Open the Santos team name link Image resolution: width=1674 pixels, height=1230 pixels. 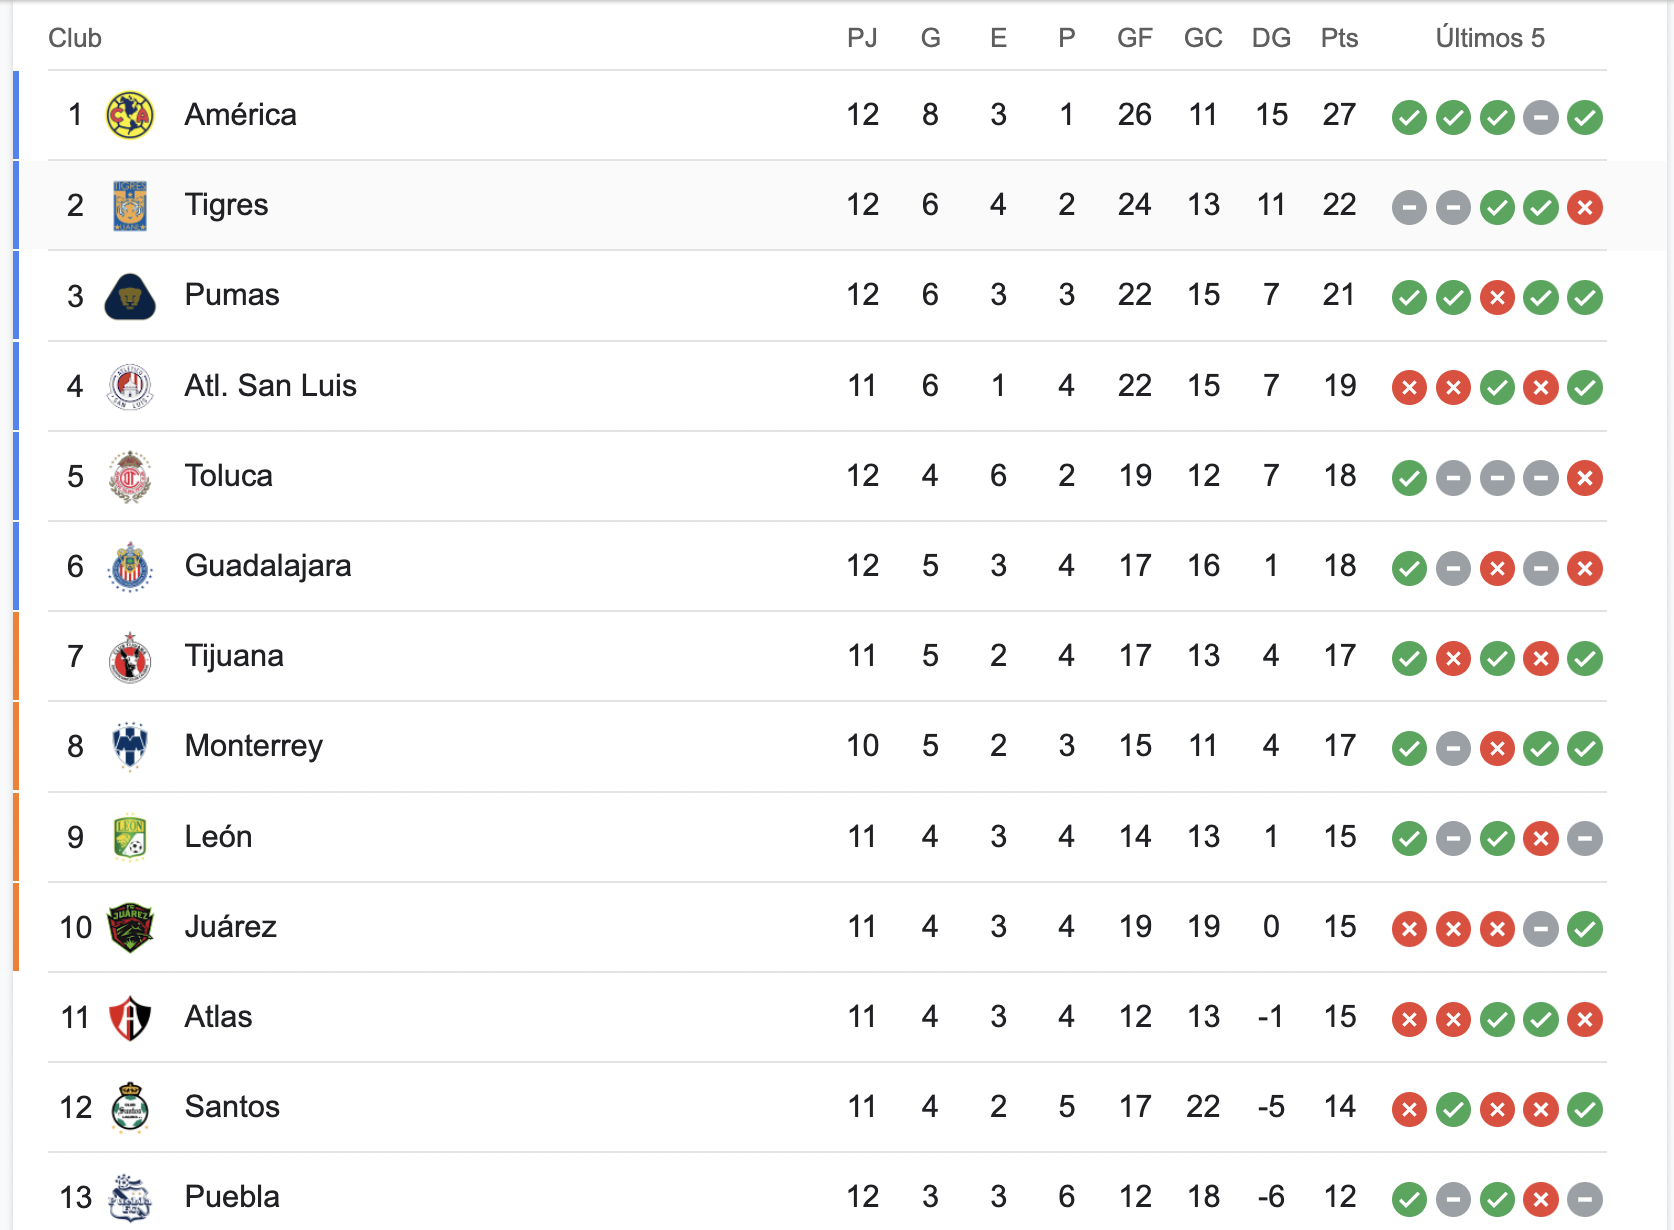pyautogui.click(x=232, y=1107)
